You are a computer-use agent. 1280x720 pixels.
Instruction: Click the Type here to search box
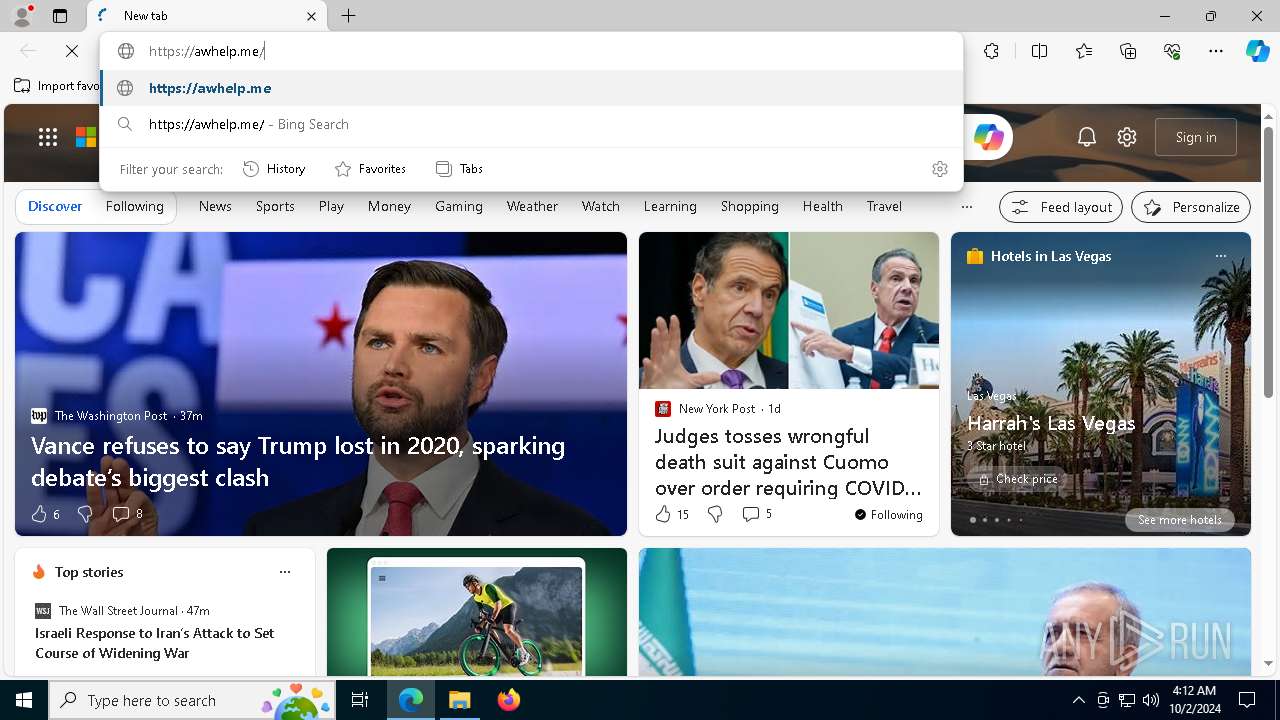tap(193, 700)
